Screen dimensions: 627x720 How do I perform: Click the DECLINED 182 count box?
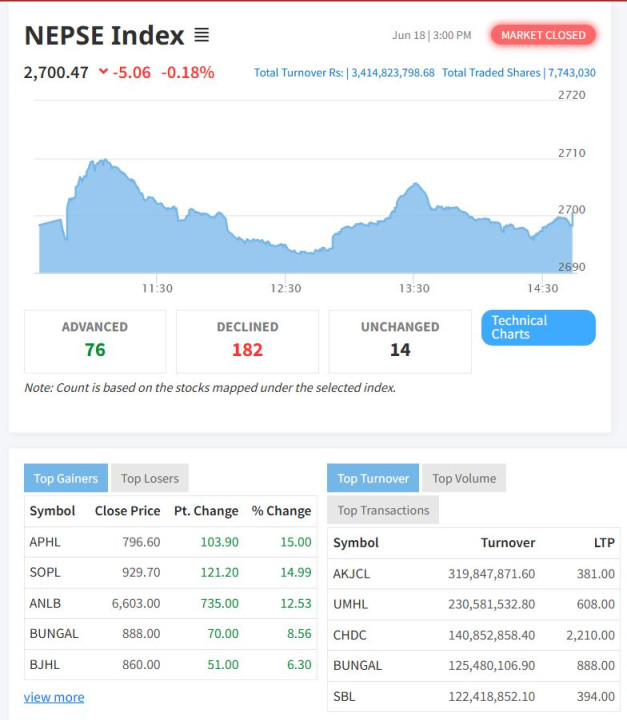pos(248,342)
